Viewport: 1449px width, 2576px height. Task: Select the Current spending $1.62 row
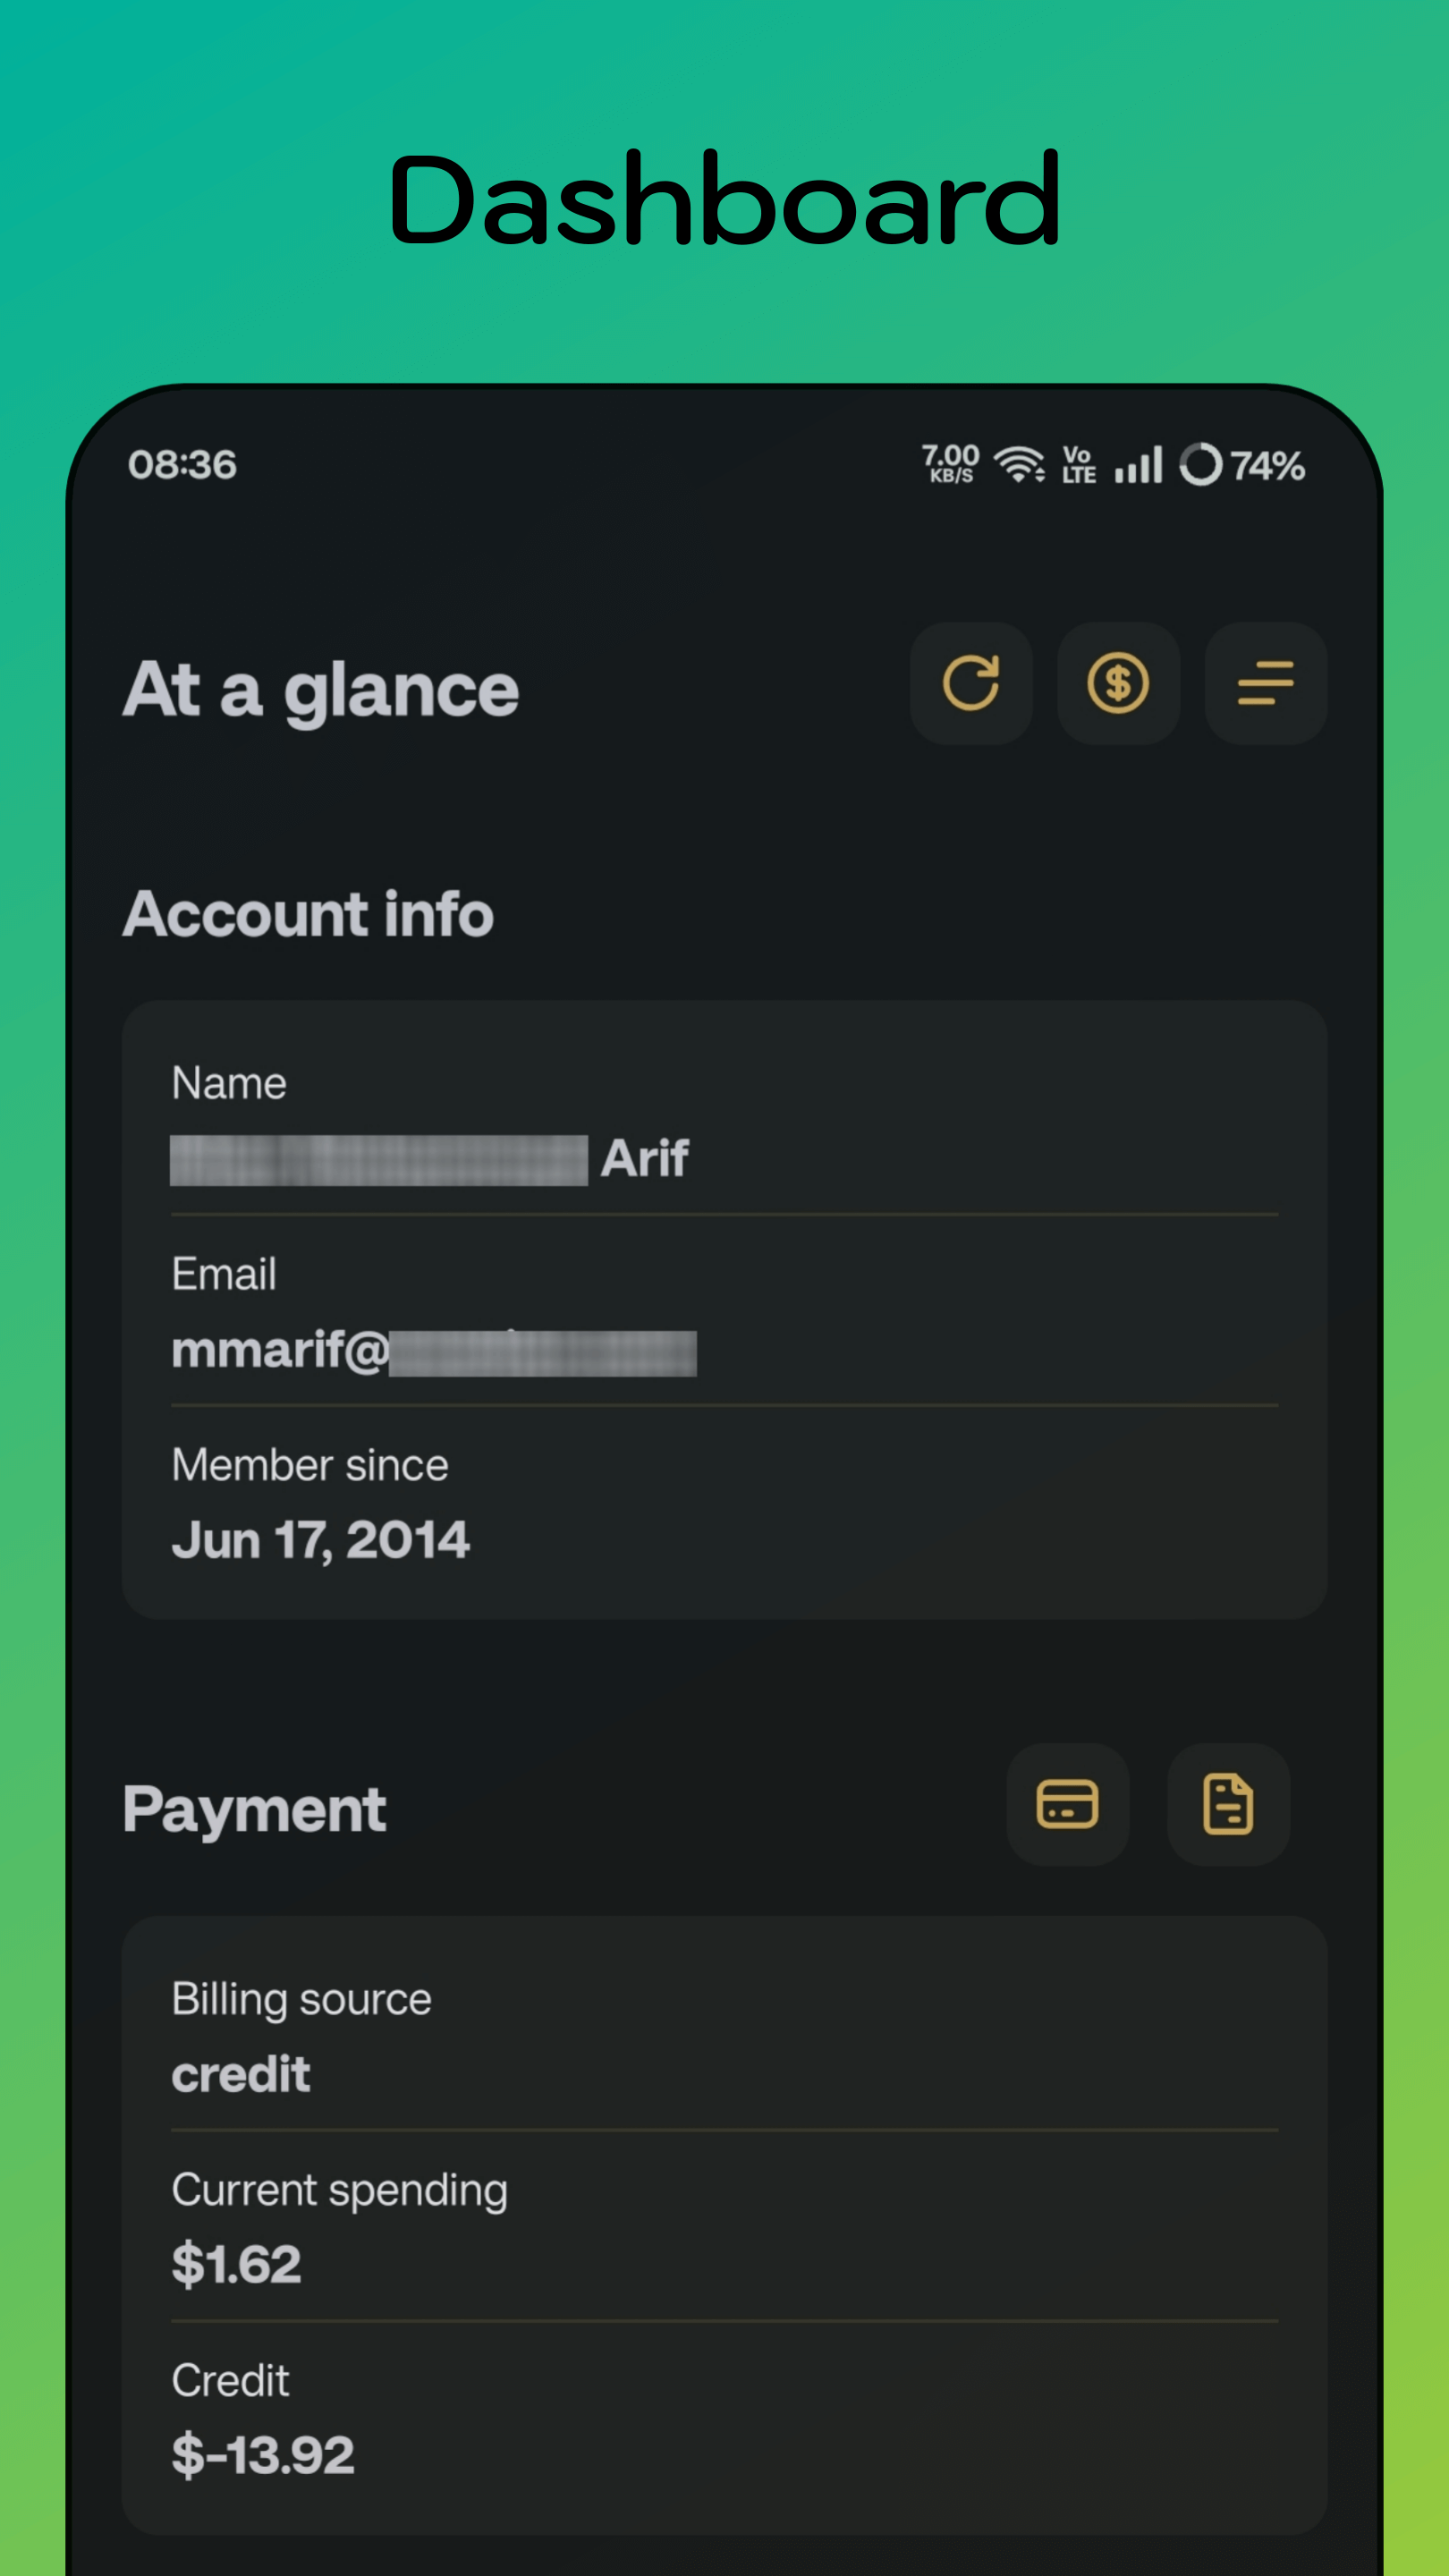[x=724, y=2230]
